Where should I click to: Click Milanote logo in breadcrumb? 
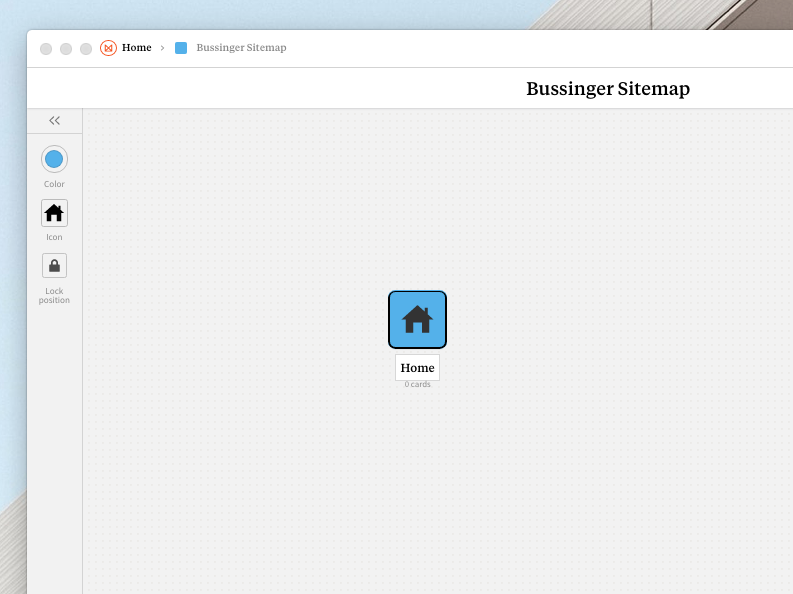pyautogui.click(x=108, y=48)
